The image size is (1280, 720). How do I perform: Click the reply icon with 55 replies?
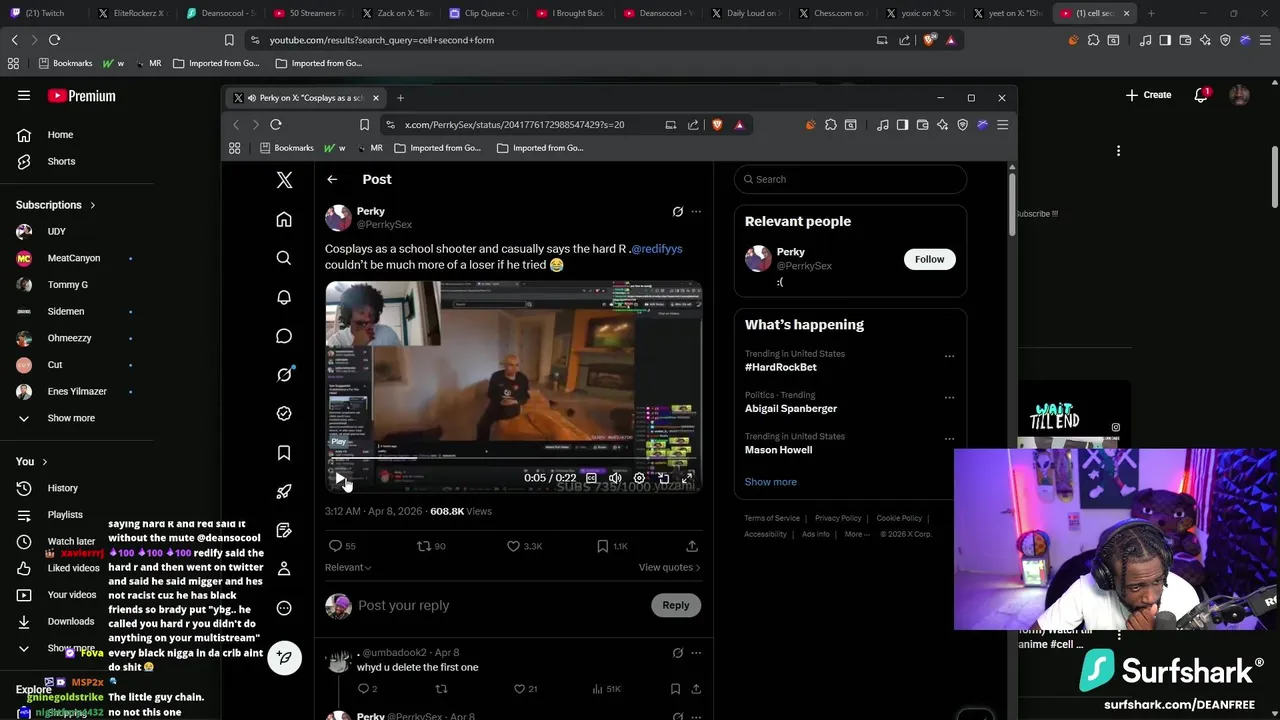click(335, 546)
